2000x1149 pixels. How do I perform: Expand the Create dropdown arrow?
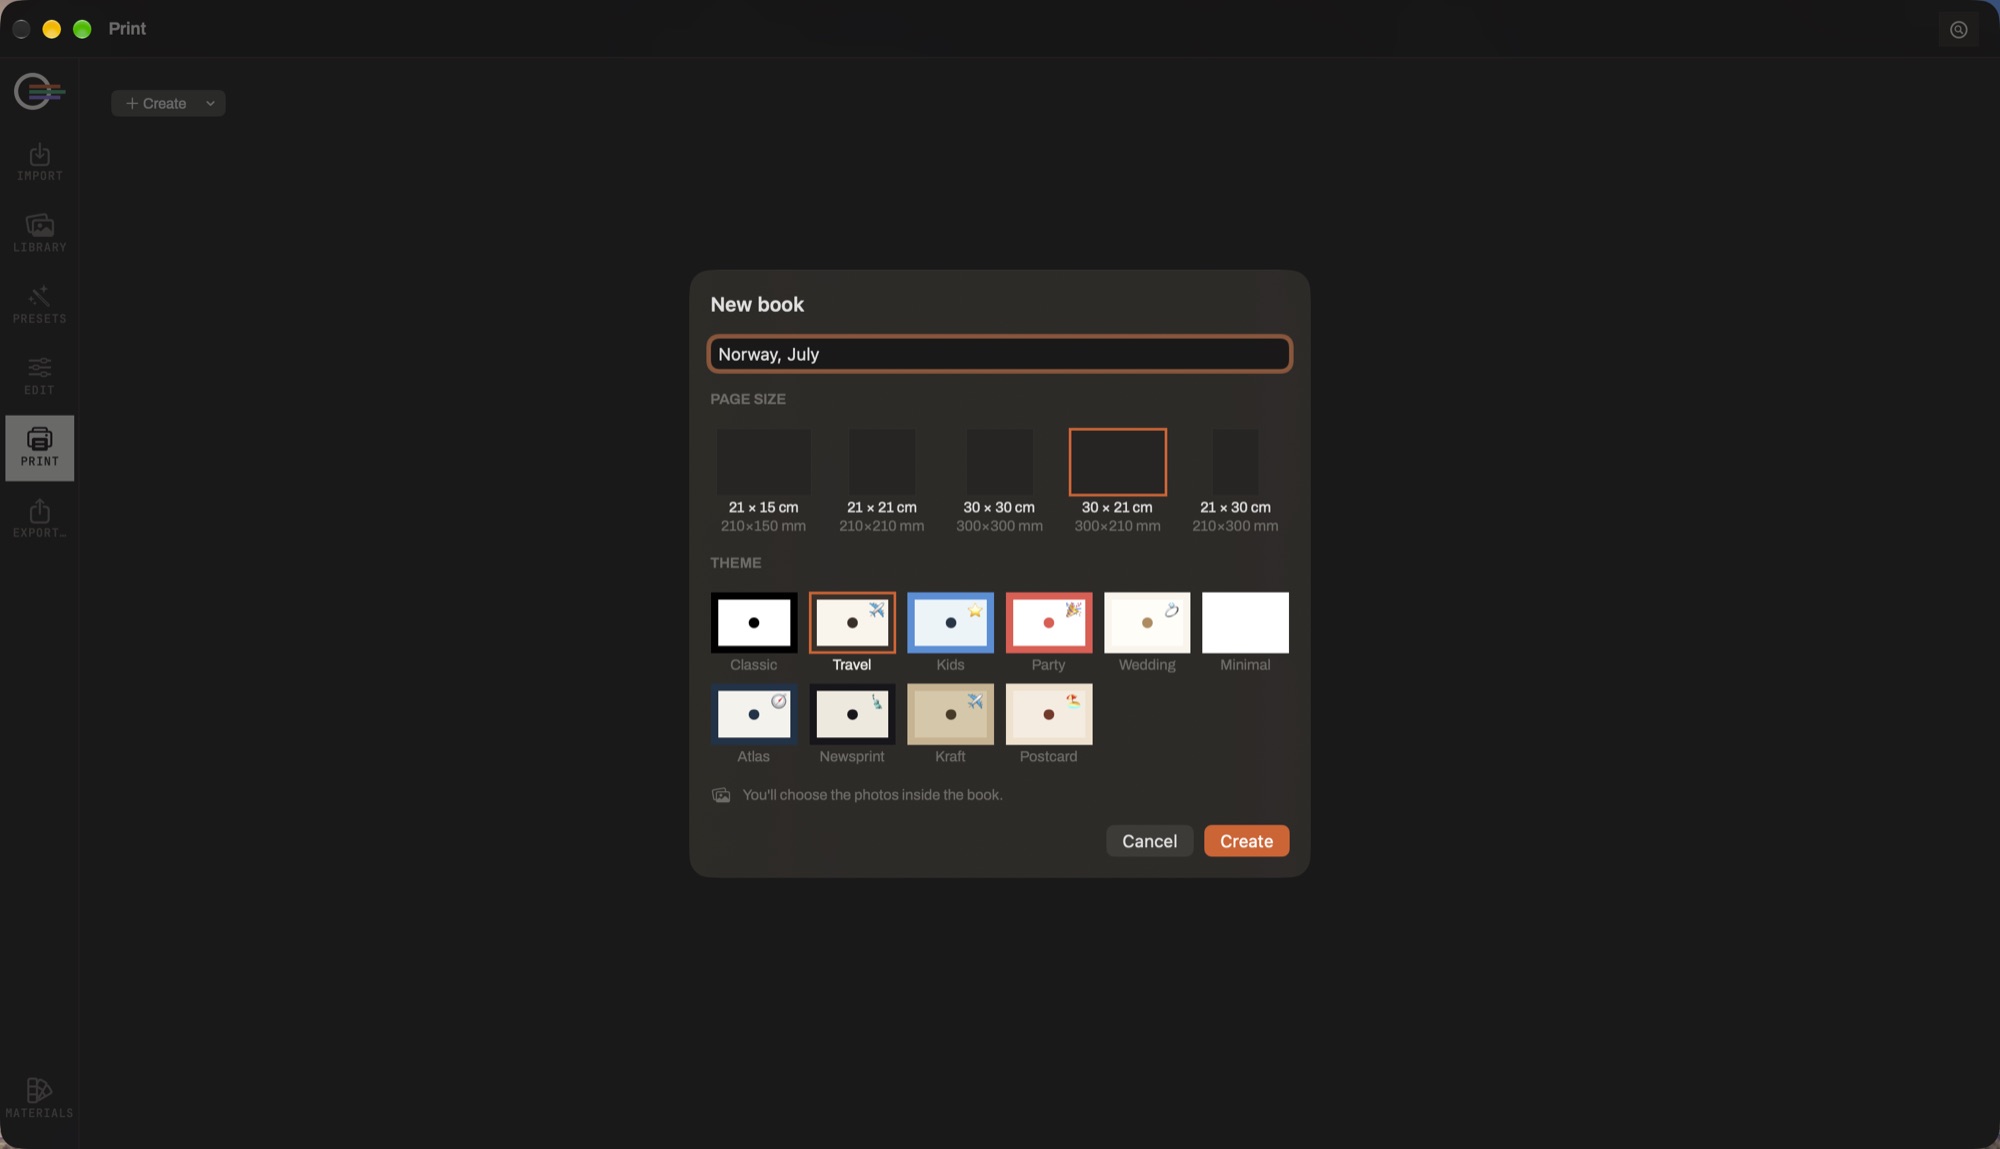click(210, 103)
